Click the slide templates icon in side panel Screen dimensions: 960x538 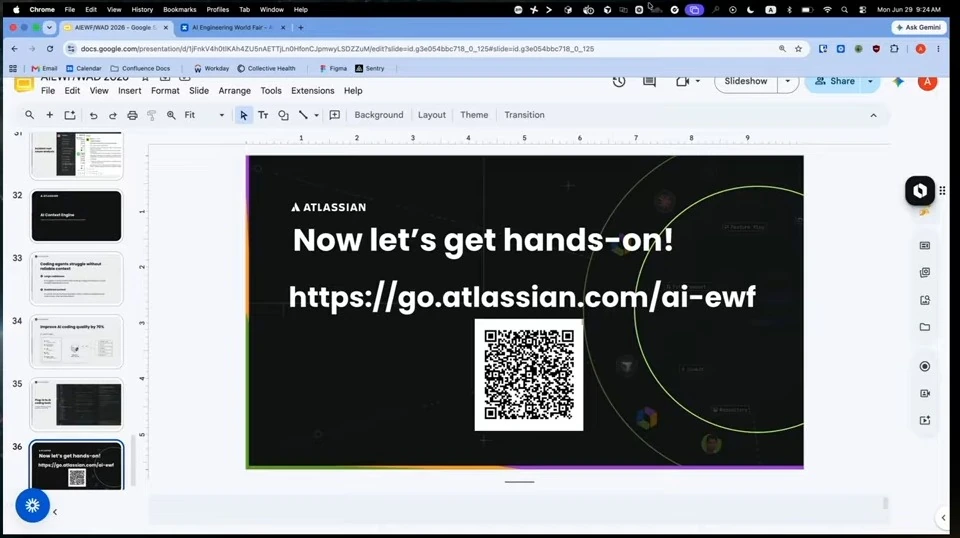click(925, 245)
